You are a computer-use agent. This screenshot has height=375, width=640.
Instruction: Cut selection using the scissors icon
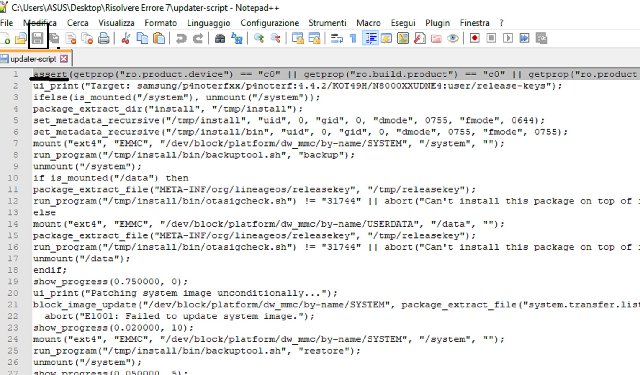point(126,39)
